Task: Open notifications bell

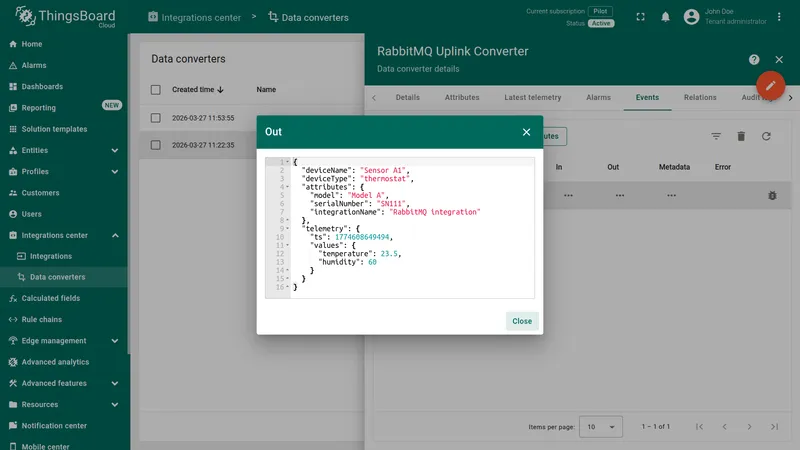Action: click(665, 17)
